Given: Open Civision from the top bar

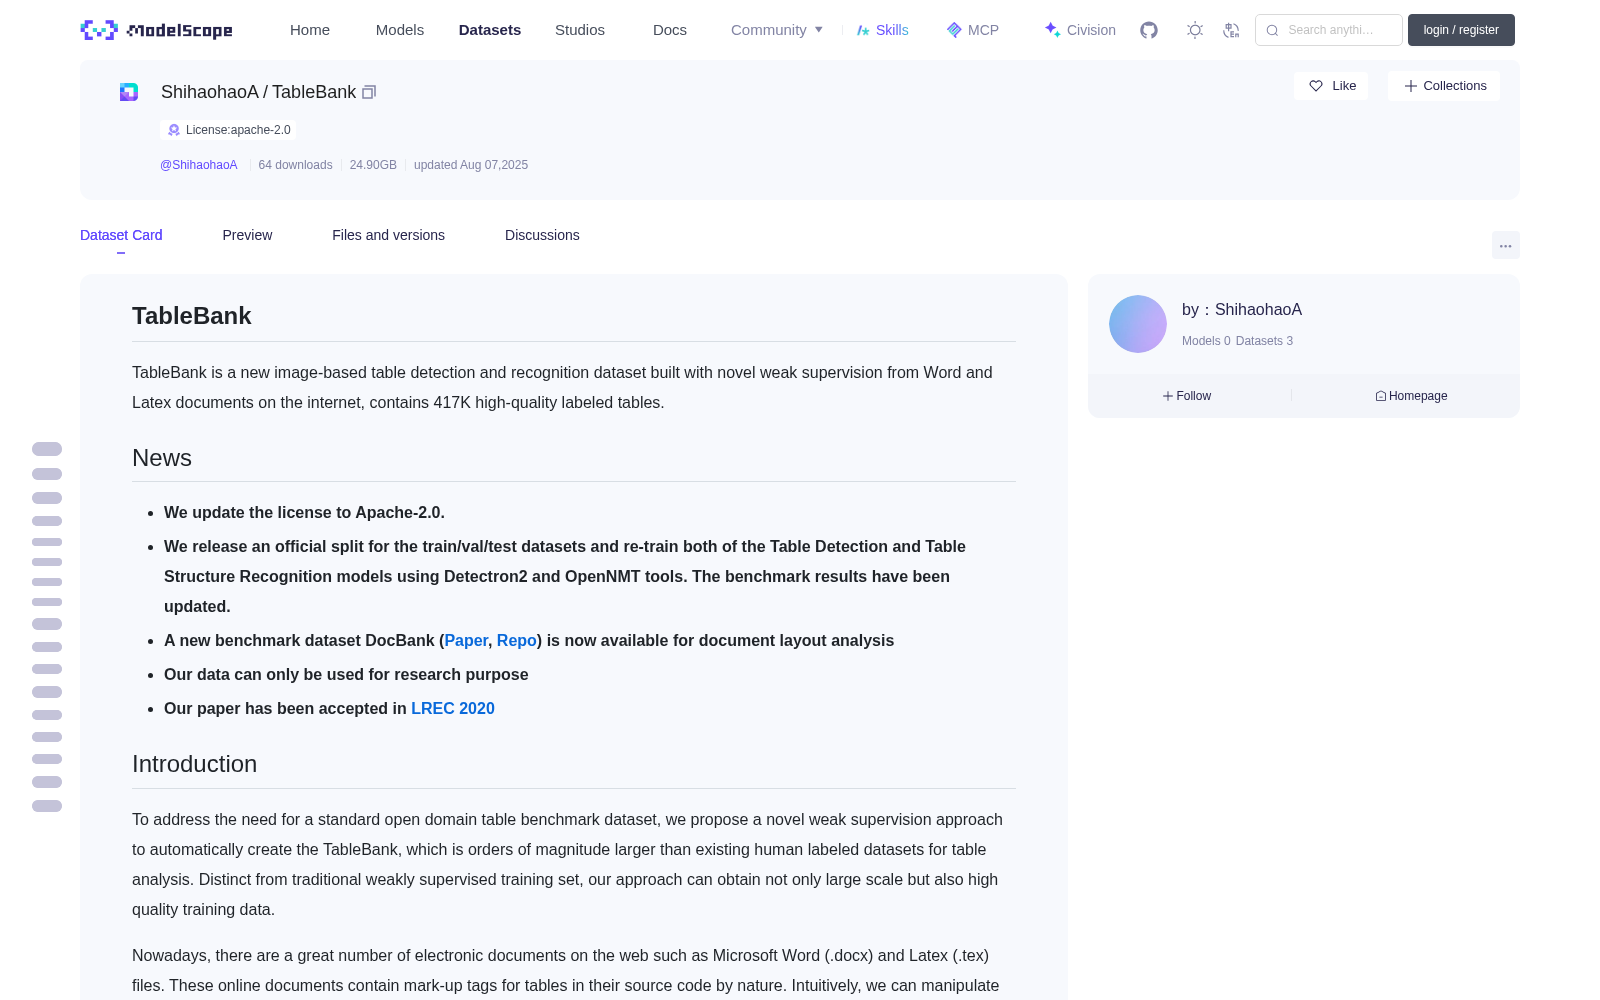Looking at the screenshot, I should click(x=1080, y=30).
